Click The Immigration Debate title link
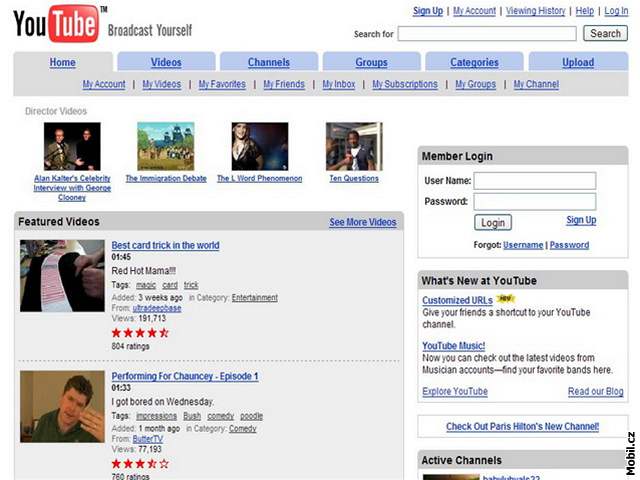 pyautogui.click(x=166, y=179)
